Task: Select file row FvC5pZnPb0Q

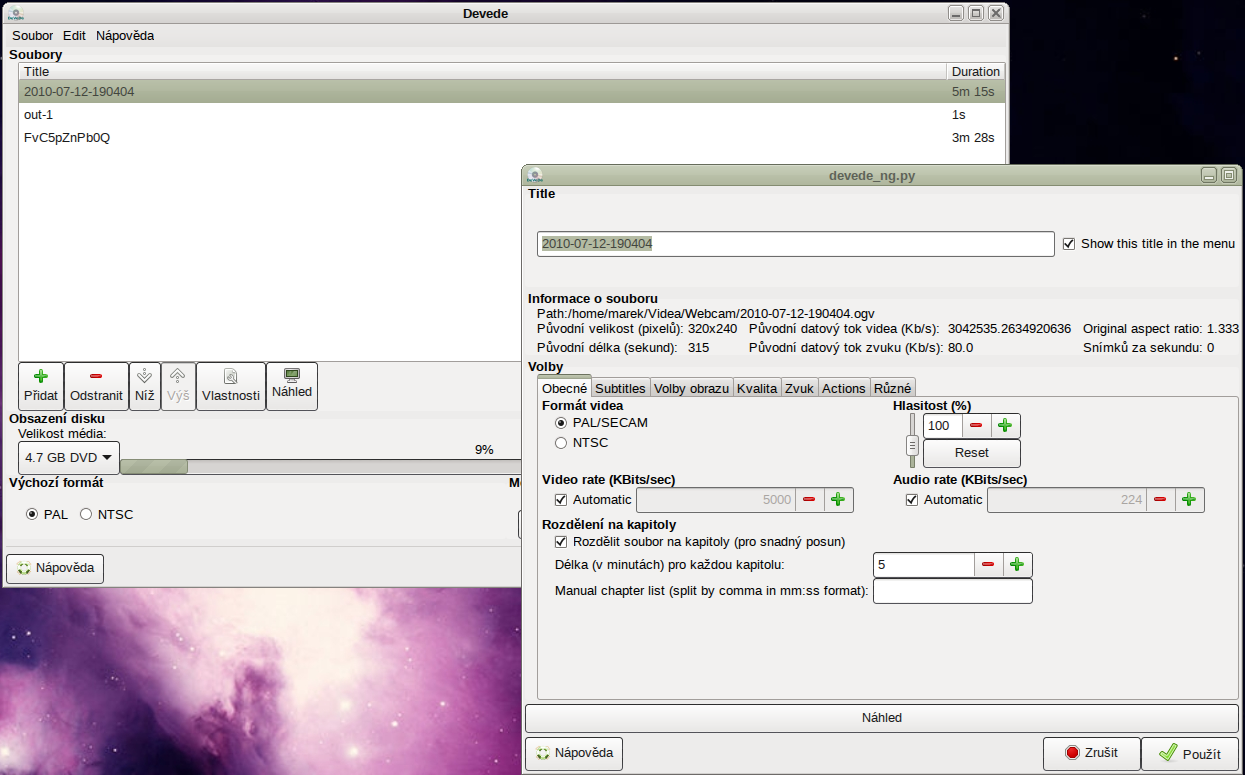Action: click(x=511, y=137)
